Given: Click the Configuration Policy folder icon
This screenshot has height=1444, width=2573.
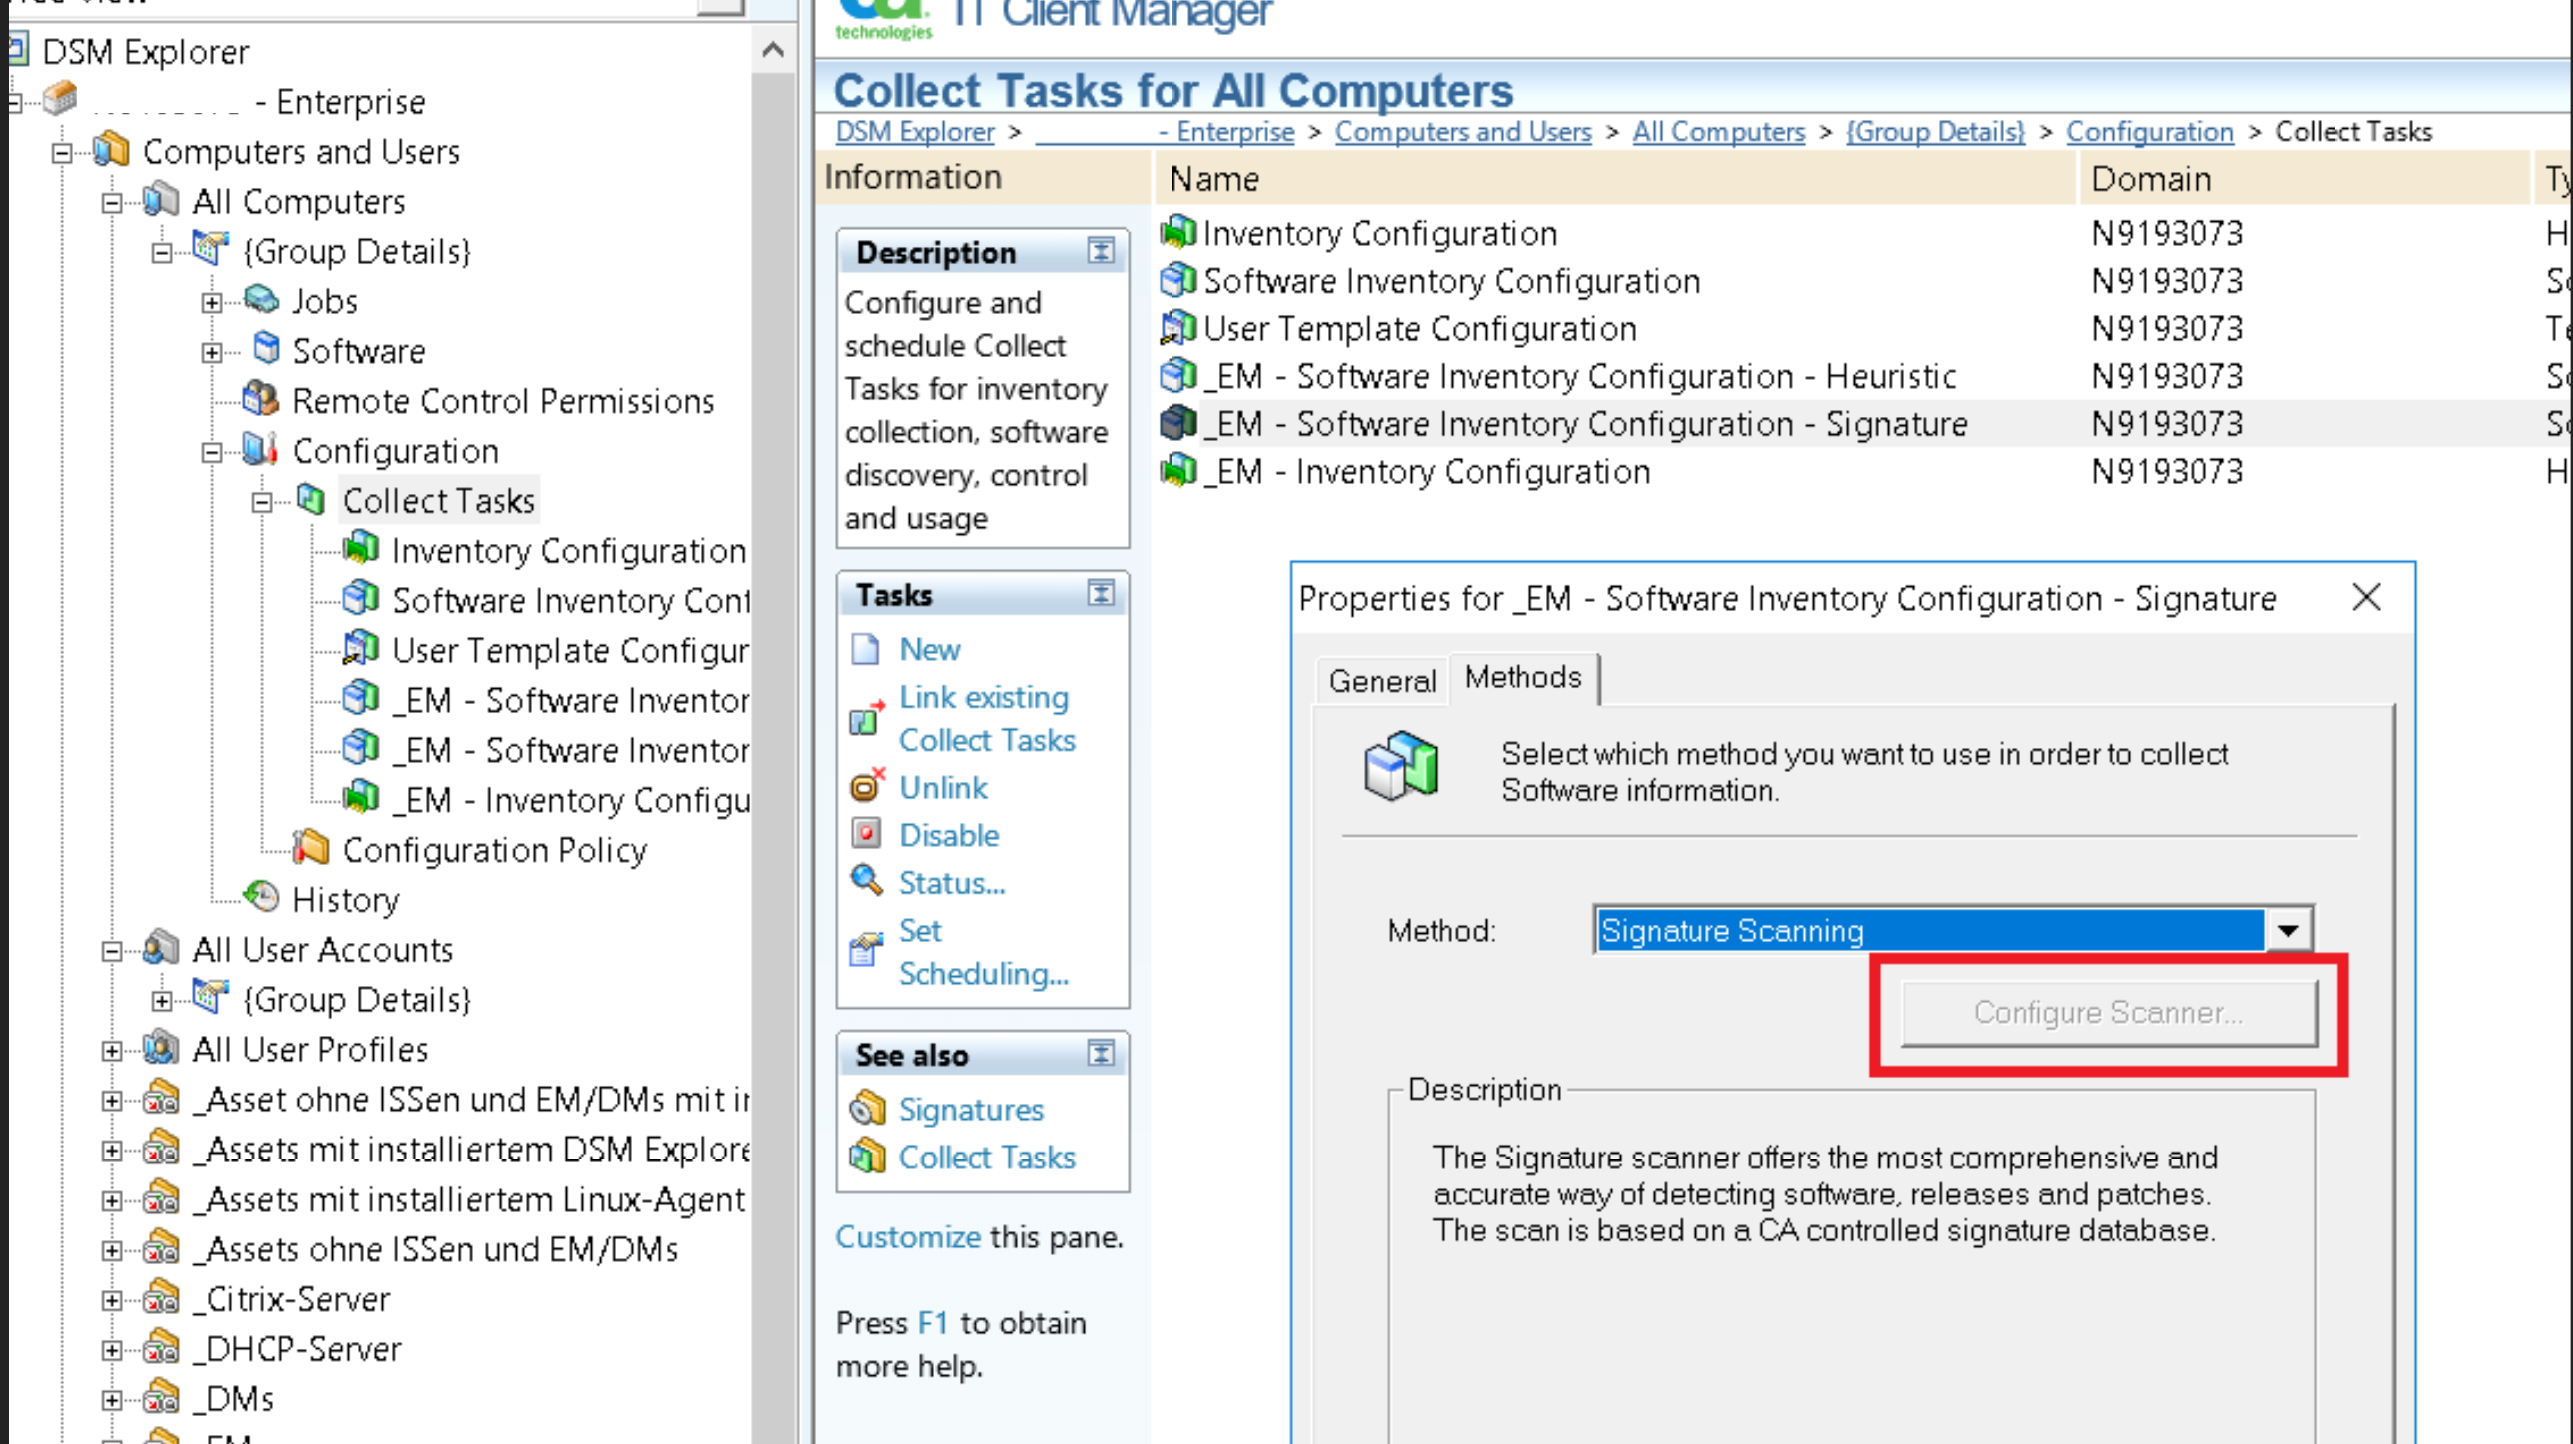Looking at the screenshot, I should 311,848.
